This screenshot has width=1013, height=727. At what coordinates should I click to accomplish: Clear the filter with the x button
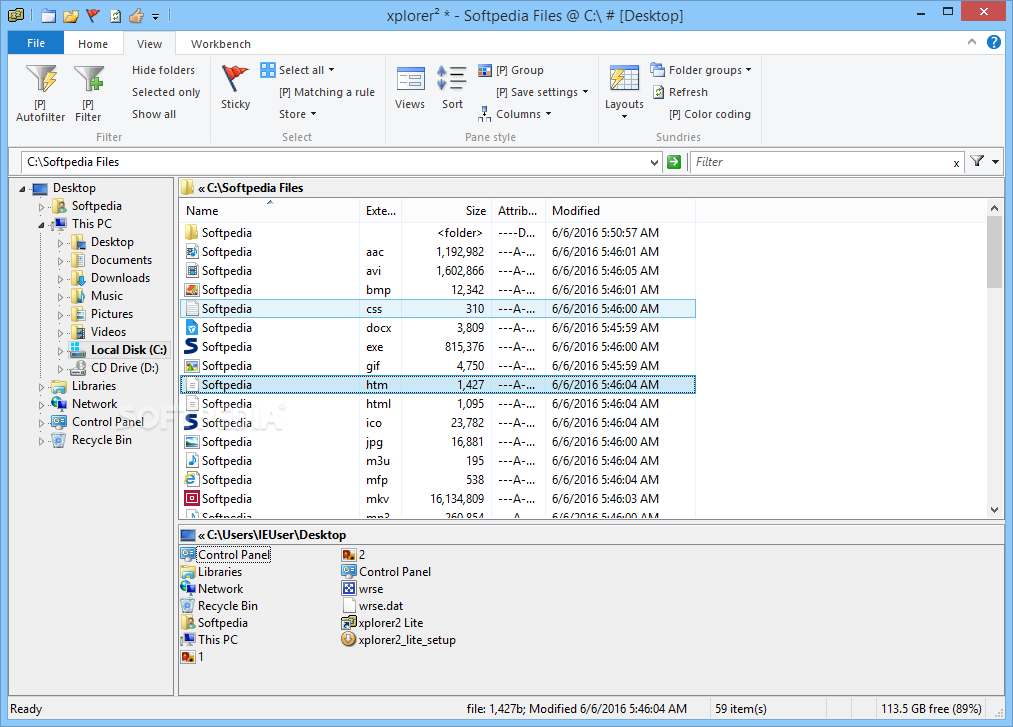(956, 163)
